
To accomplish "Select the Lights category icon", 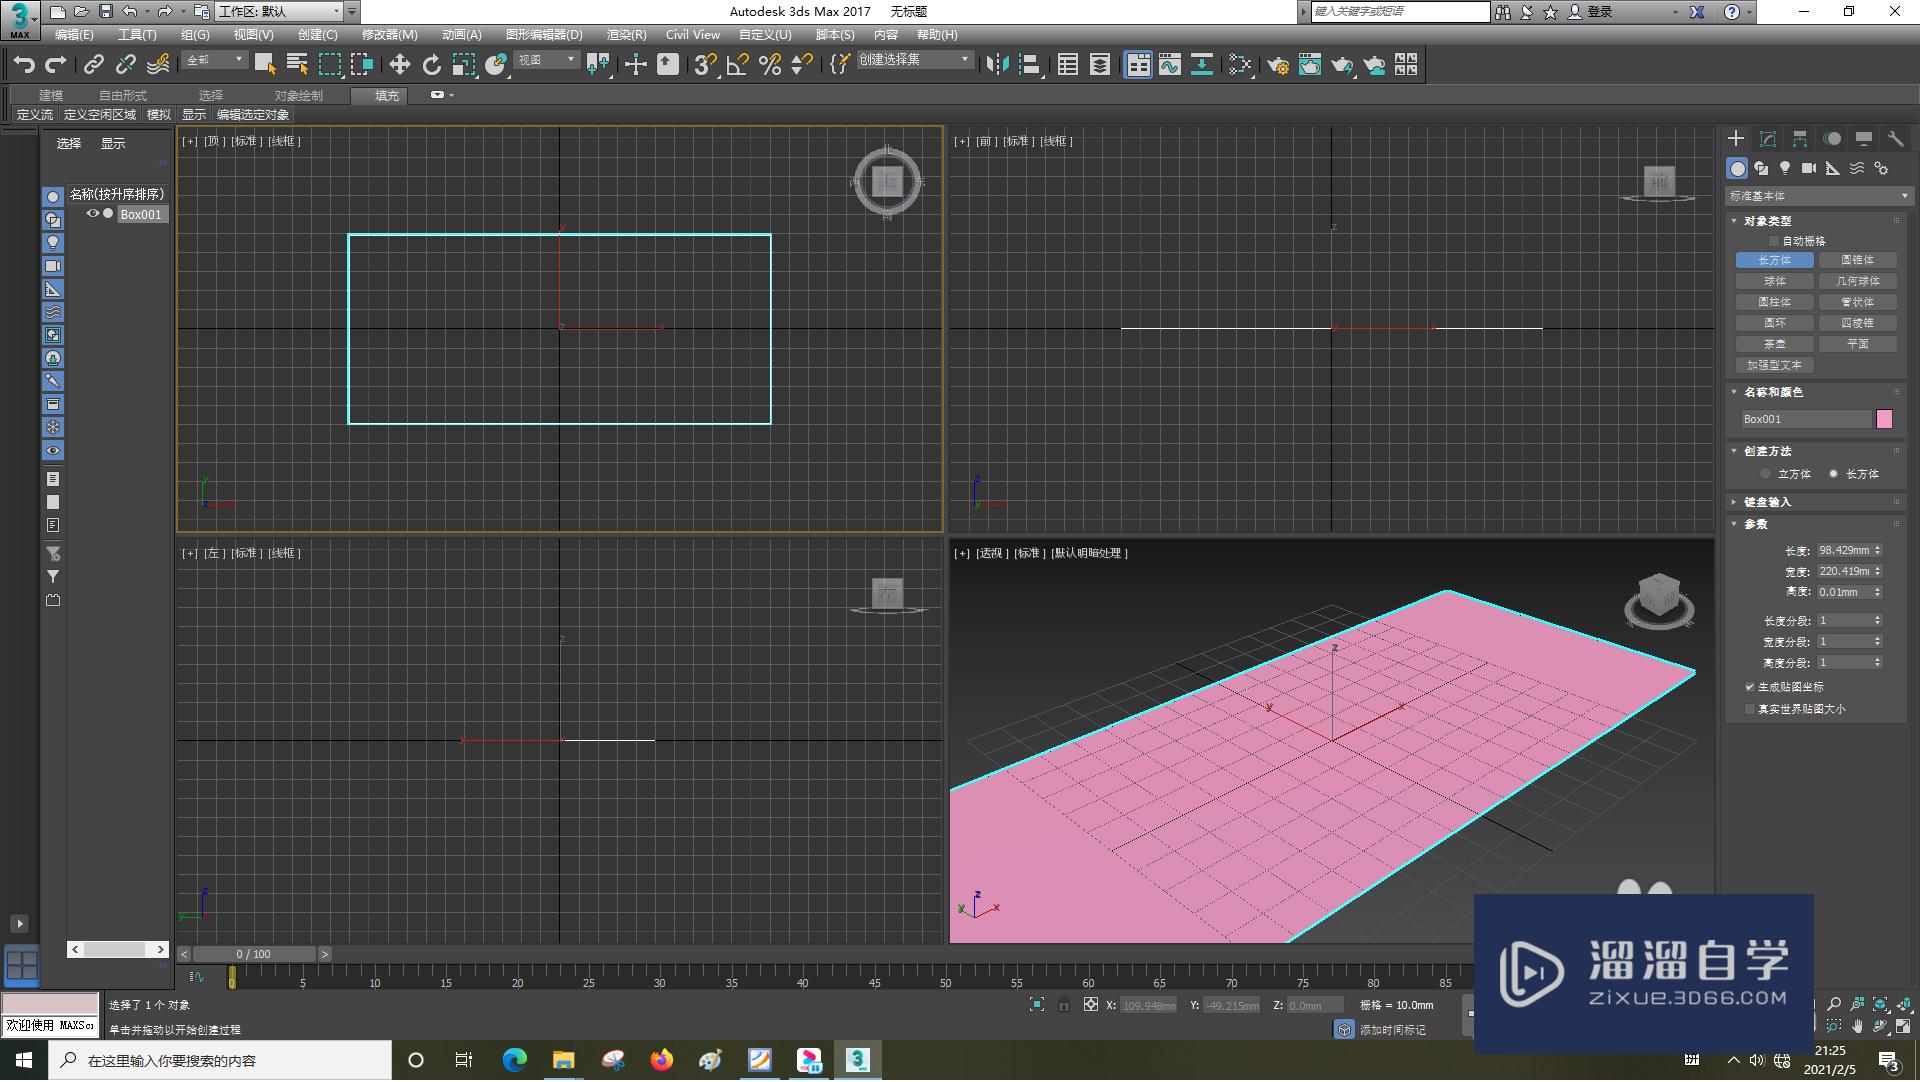I will pos(1785,168).
